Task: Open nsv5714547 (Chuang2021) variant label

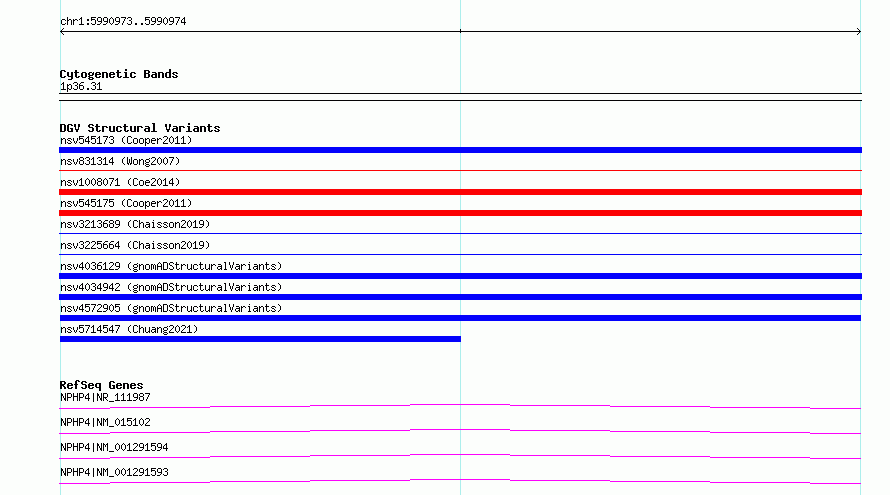Action: (x=129, y=329)
